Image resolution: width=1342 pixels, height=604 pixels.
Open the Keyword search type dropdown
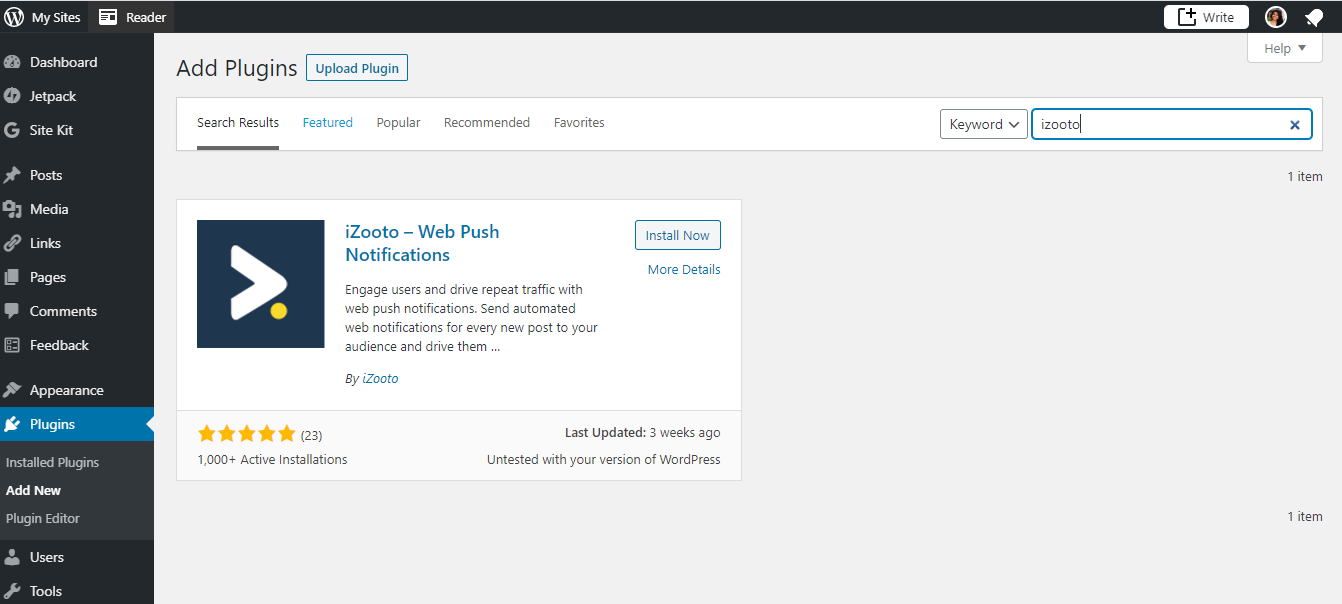pos(984,124)
